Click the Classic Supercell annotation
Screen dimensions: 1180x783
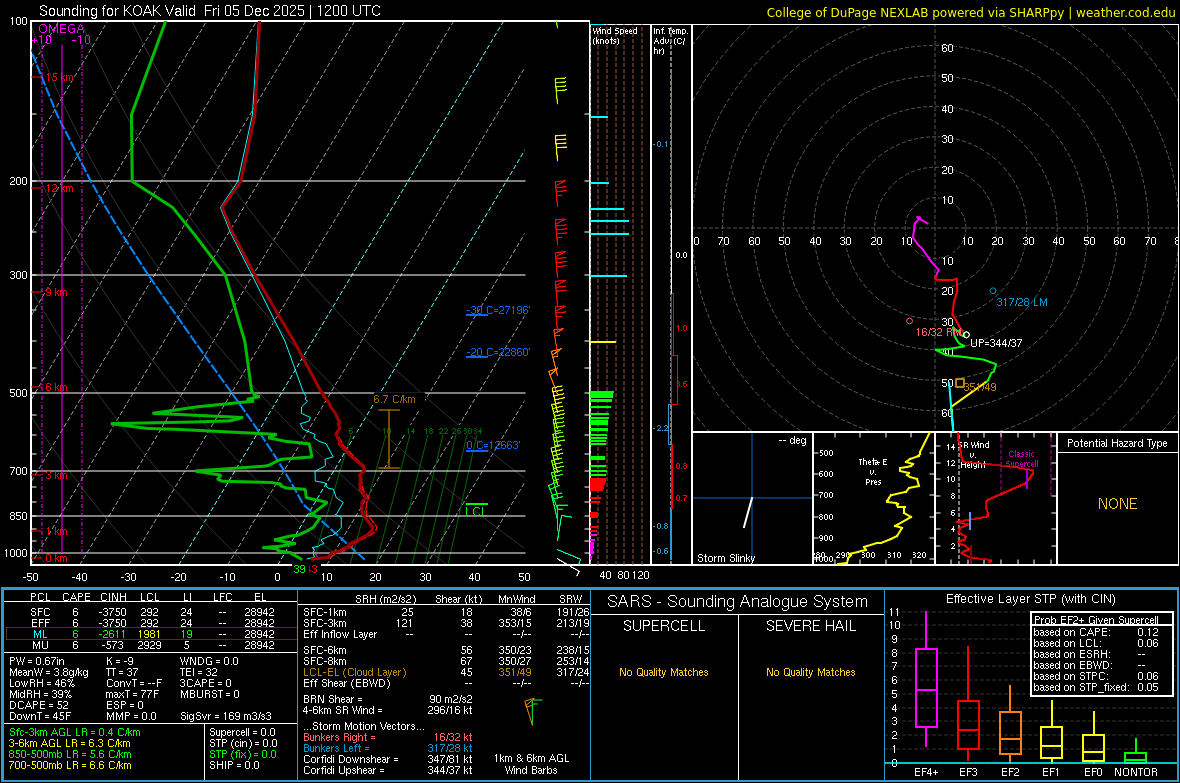click(1022, 459)
